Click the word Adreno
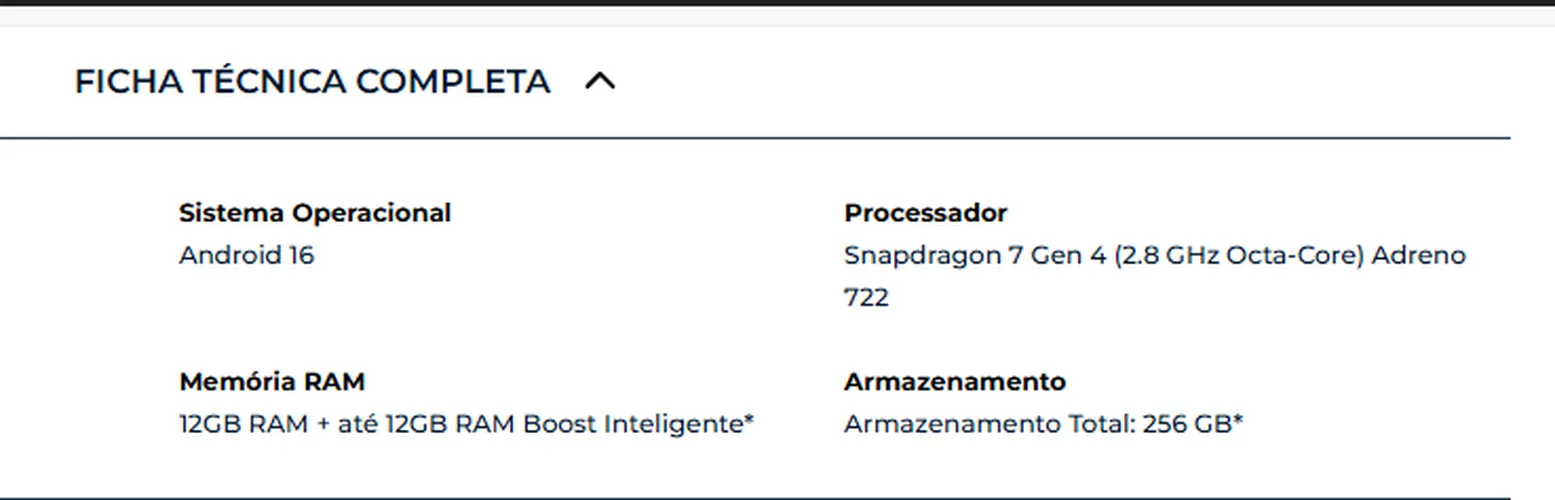Image resolution: width=1555 pixels, height=500 pixels. [x=1419, y=256]
